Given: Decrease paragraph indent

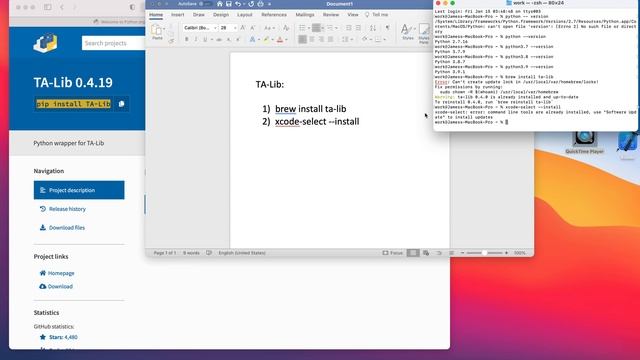Looking at the screenshot, I should click(x=349, y=28).
